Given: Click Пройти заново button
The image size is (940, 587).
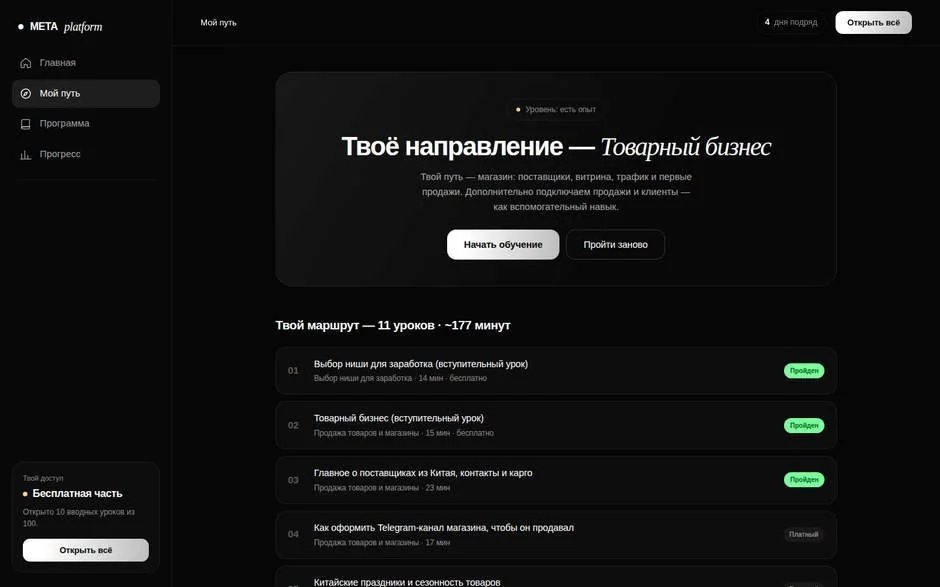Looking at the screenshot, I should (x=616, y=245).
